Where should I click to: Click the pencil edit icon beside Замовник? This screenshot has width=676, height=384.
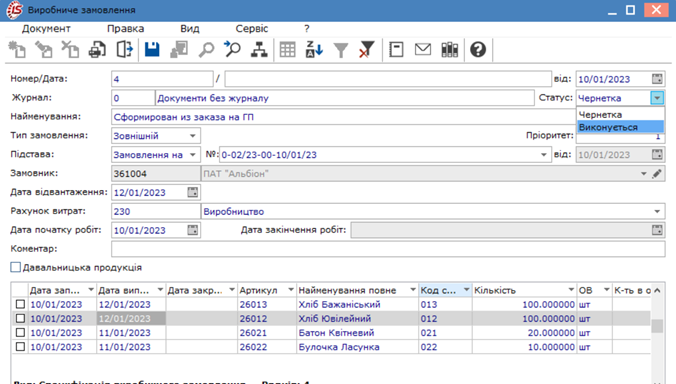click(657, 174)
